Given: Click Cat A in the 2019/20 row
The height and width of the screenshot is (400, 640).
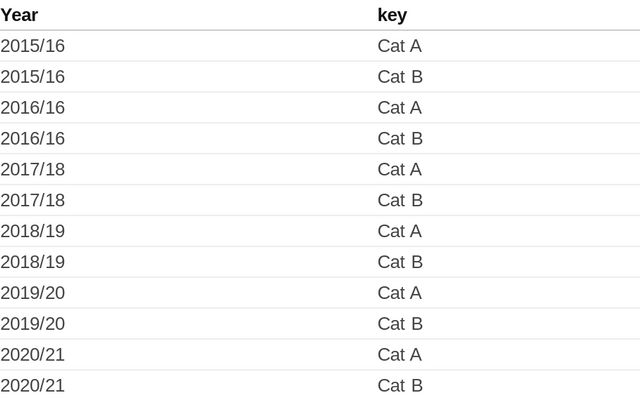Looking at the screenshot, I should (x=400, y=294).
